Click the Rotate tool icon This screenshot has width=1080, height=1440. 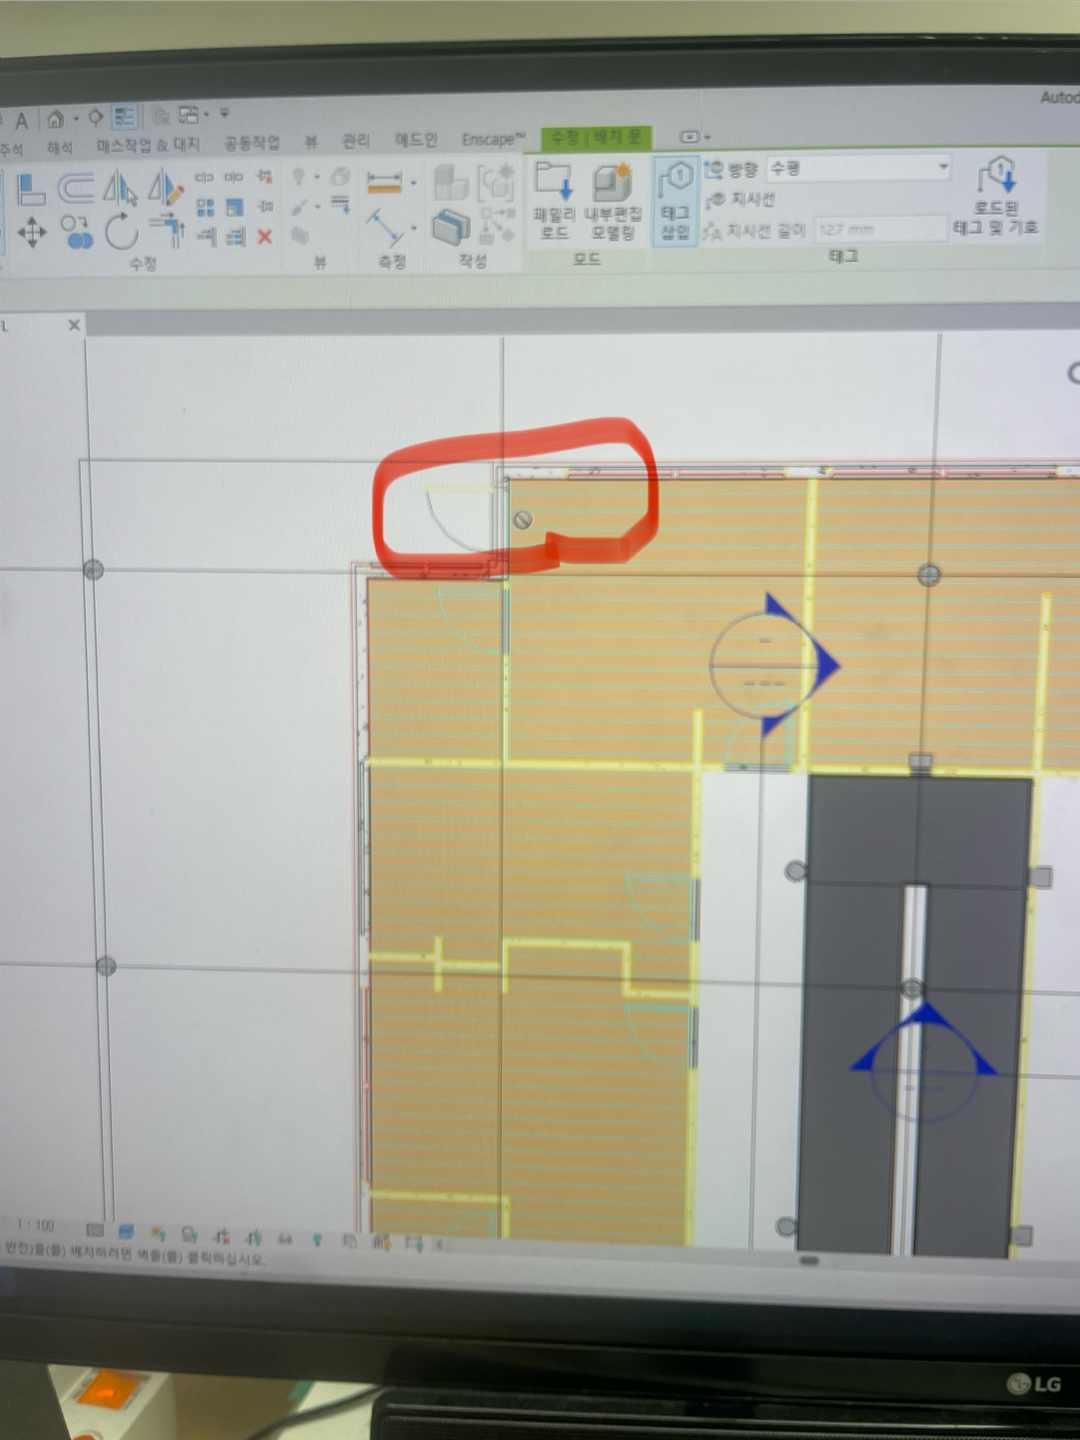pos(121,233)
